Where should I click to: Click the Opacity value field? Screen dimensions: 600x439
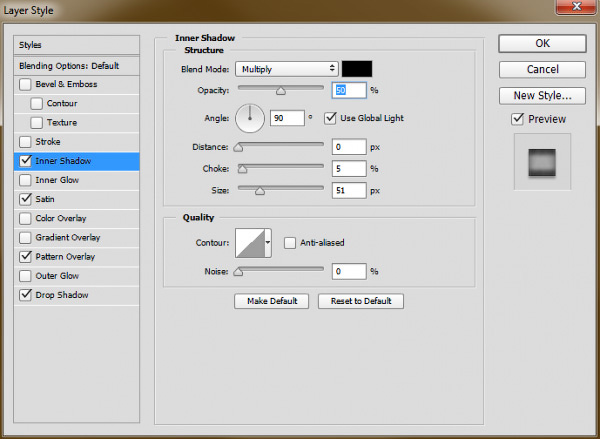point(349,90)
